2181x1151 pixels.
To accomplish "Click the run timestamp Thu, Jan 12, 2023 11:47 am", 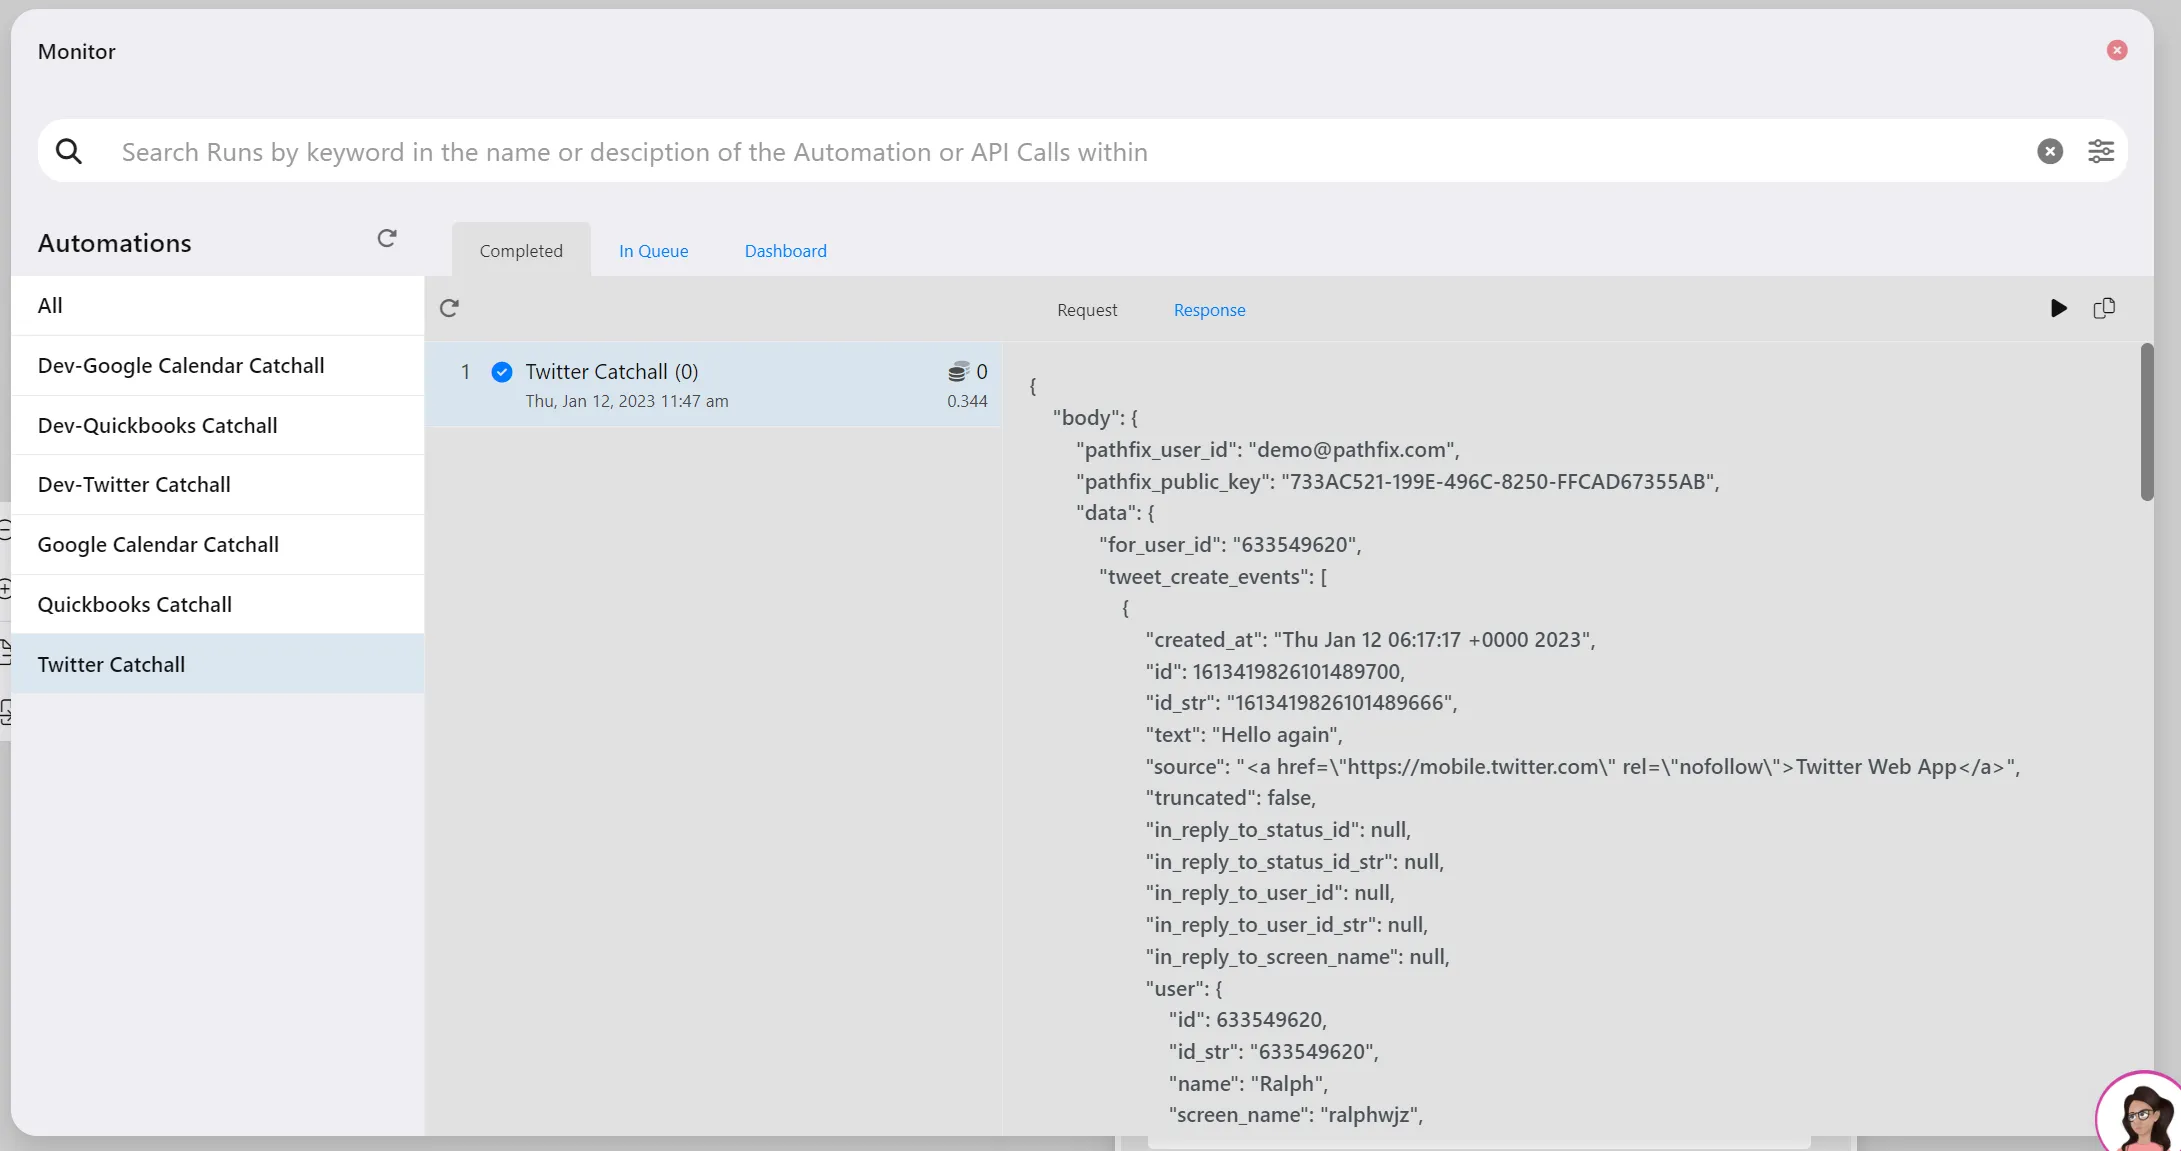I will tap(627, 401).
